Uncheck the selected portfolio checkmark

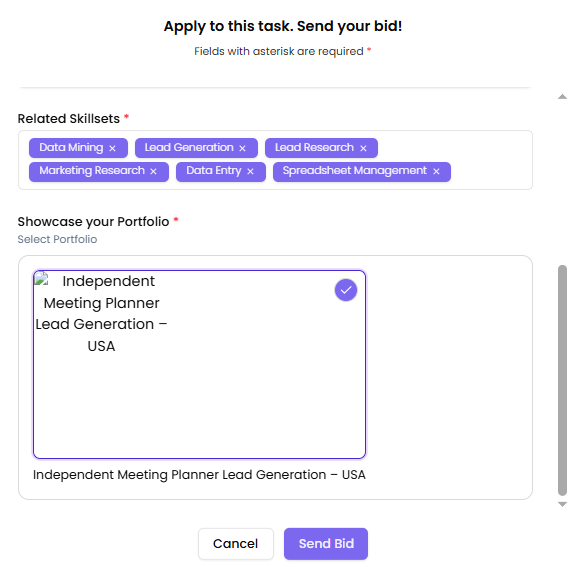point(346,290)
